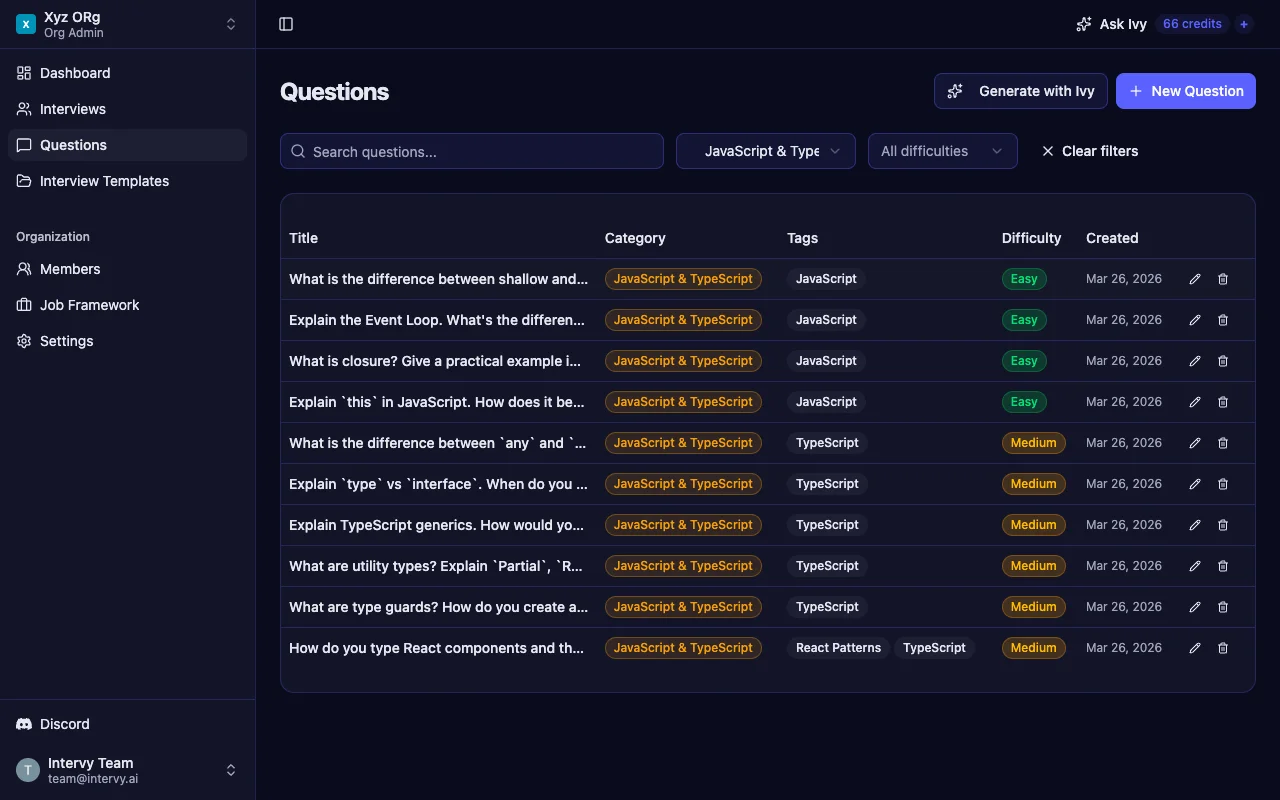
Task: Click the plus icon to buy more credits
Action: [x=1244, y=23]
